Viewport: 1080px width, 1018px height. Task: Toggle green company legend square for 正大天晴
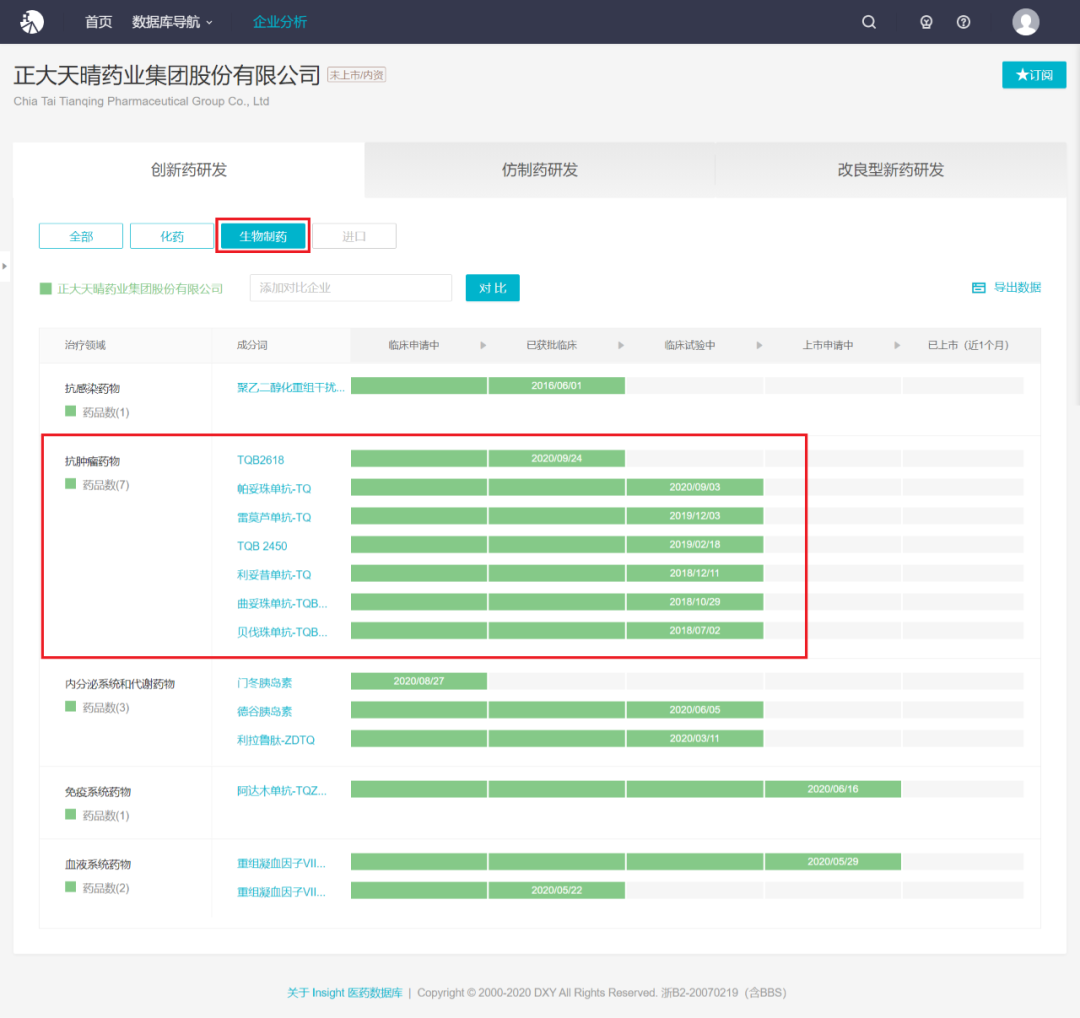[45, 289]
